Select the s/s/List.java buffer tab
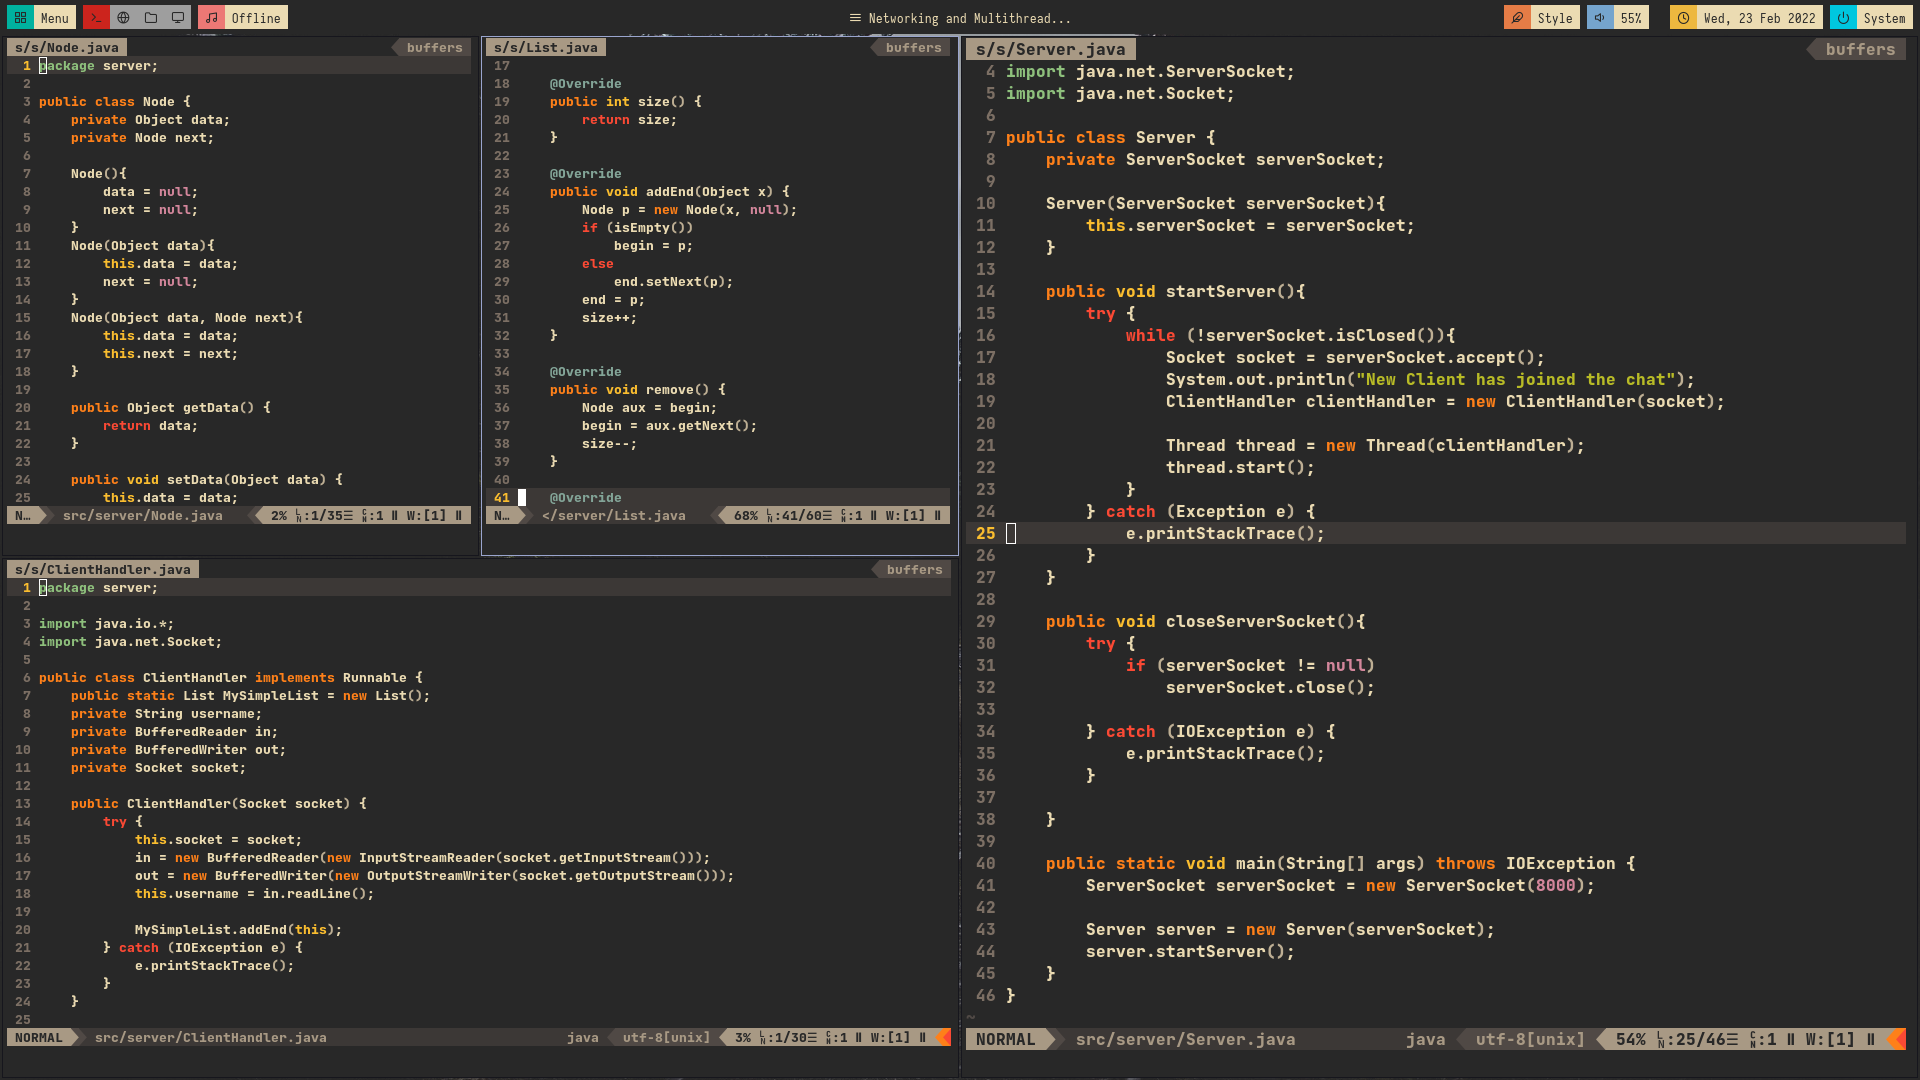This screenshot has height=1080, width=1920. 545,47
